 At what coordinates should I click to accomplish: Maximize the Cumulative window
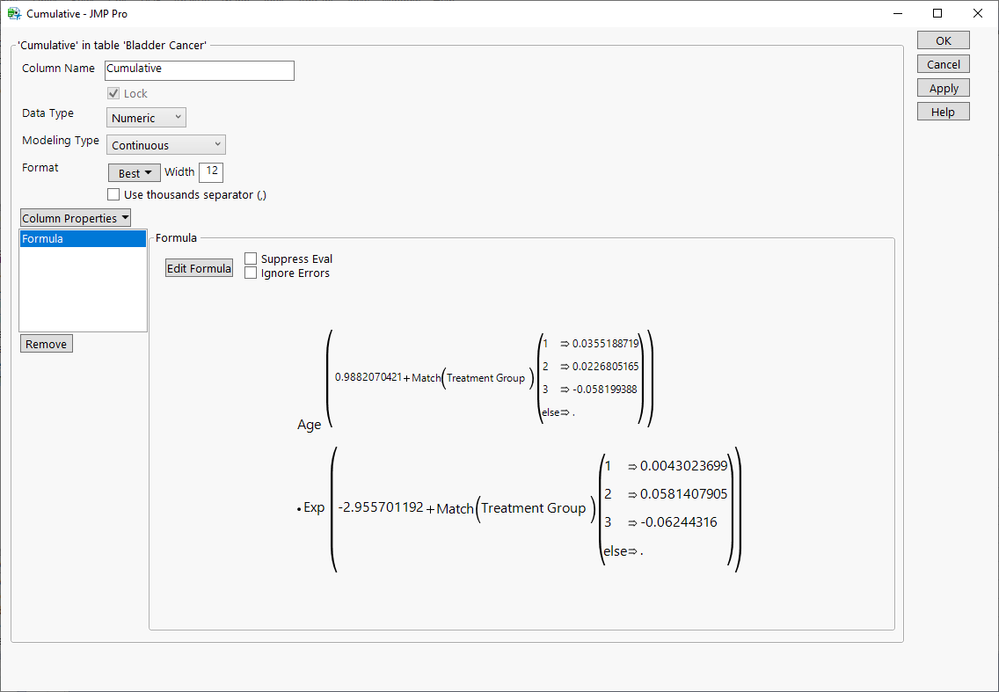937,13
